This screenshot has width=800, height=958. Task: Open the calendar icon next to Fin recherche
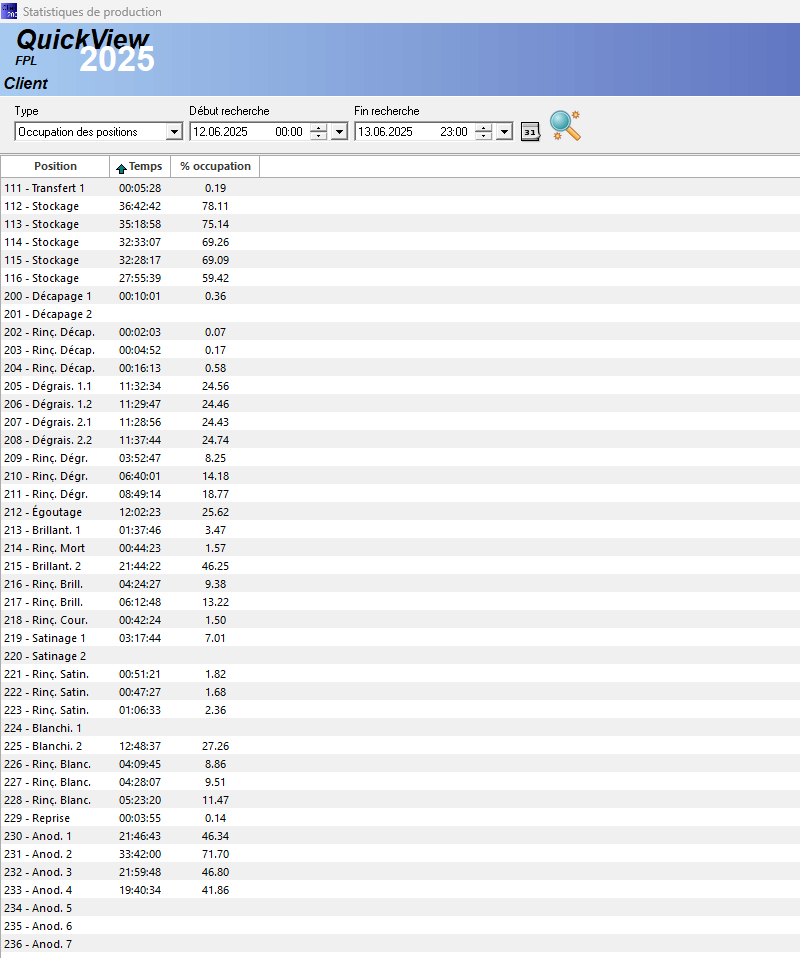(530, 132)
